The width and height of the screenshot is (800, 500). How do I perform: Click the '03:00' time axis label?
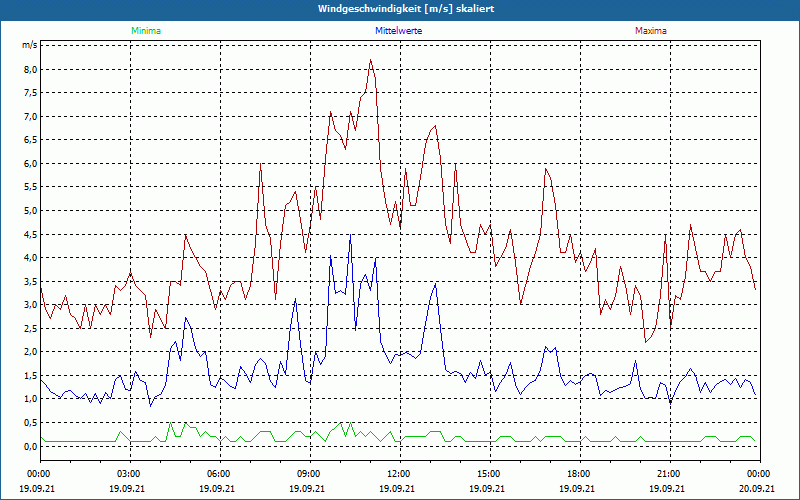pyautogui.click(x=127, y=474)
